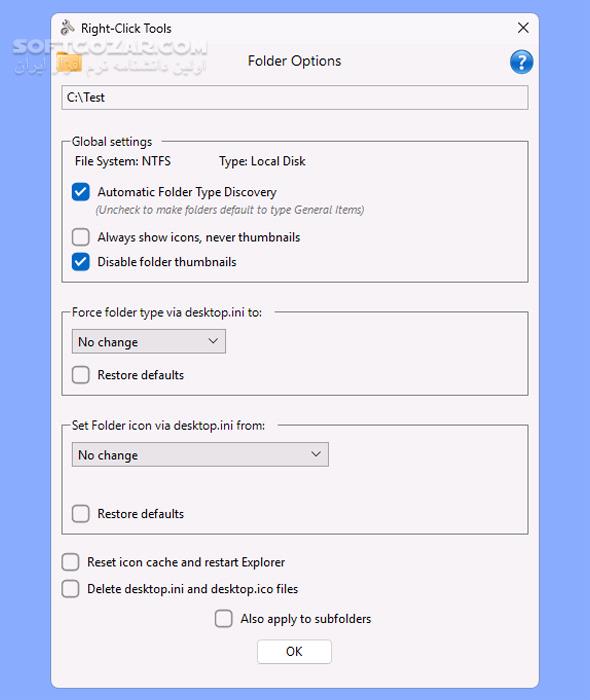The width and height of the screenshot is (590, 700).
Task: Tick Restore defaults under Set Folder icon
Action: (81, 514)
